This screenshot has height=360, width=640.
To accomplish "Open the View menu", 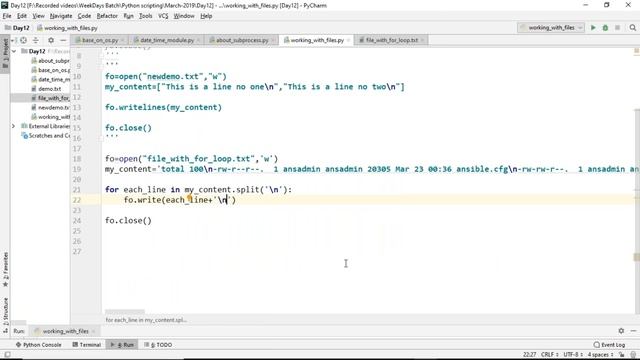I will coord(38,16).
